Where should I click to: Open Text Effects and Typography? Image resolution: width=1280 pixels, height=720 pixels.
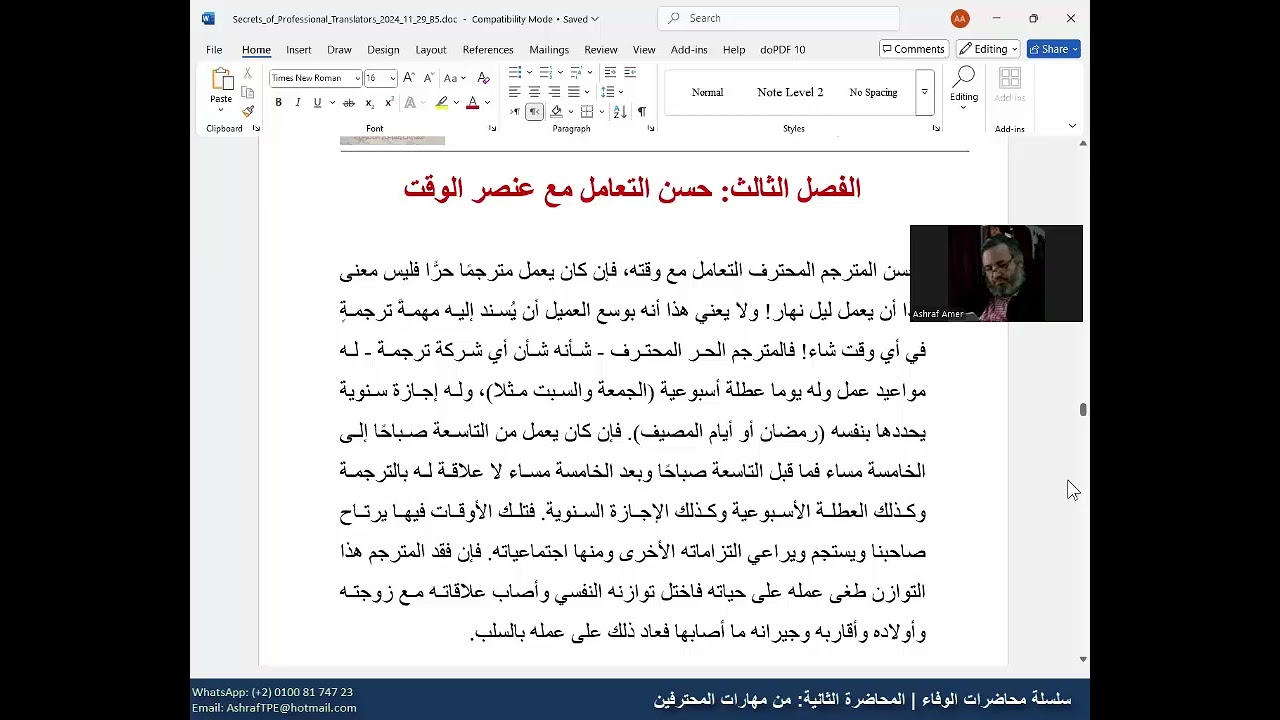[x=410, y=103]
